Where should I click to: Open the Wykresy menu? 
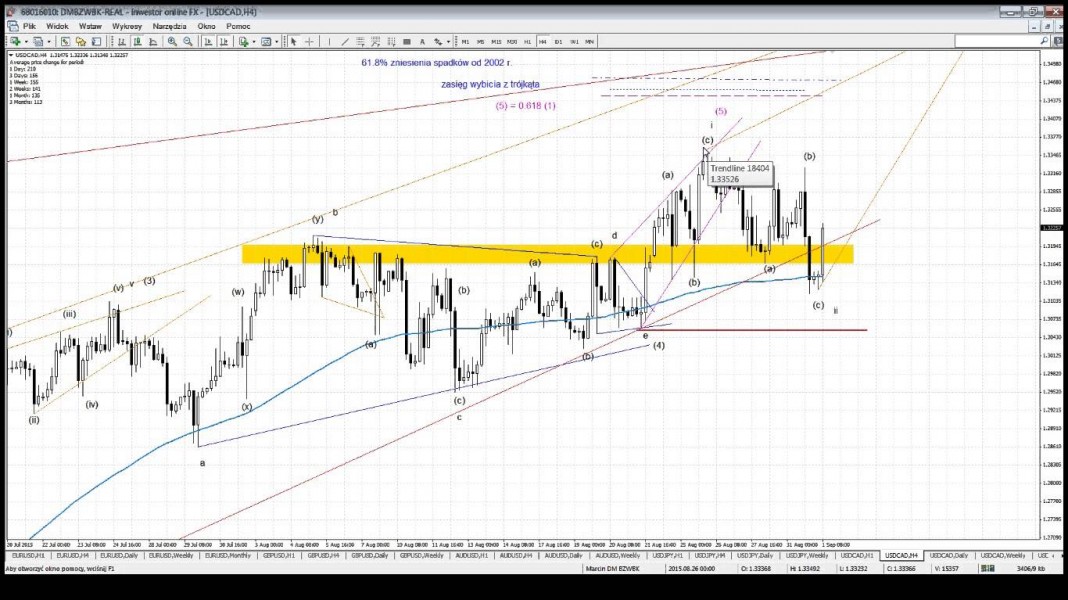(x=127, y=26)
